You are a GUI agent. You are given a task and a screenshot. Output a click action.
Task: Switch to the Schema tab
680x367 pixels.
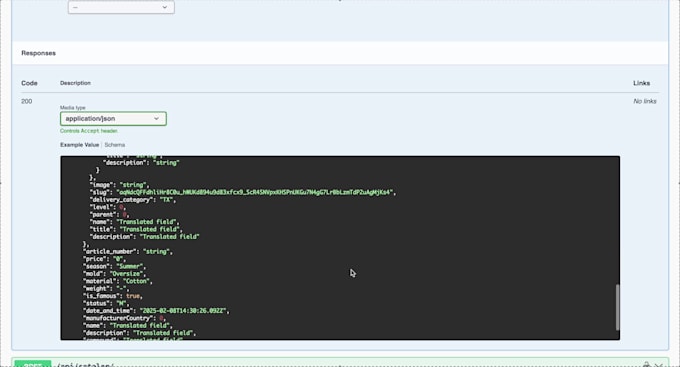pos(114,145)
